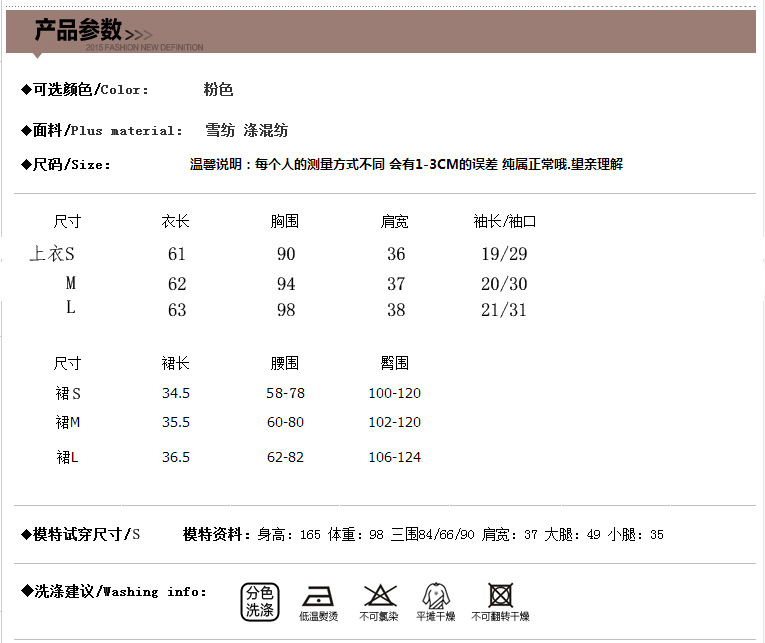
Task: Click the 肩宽 column header
Action: [x=394, y=221]
